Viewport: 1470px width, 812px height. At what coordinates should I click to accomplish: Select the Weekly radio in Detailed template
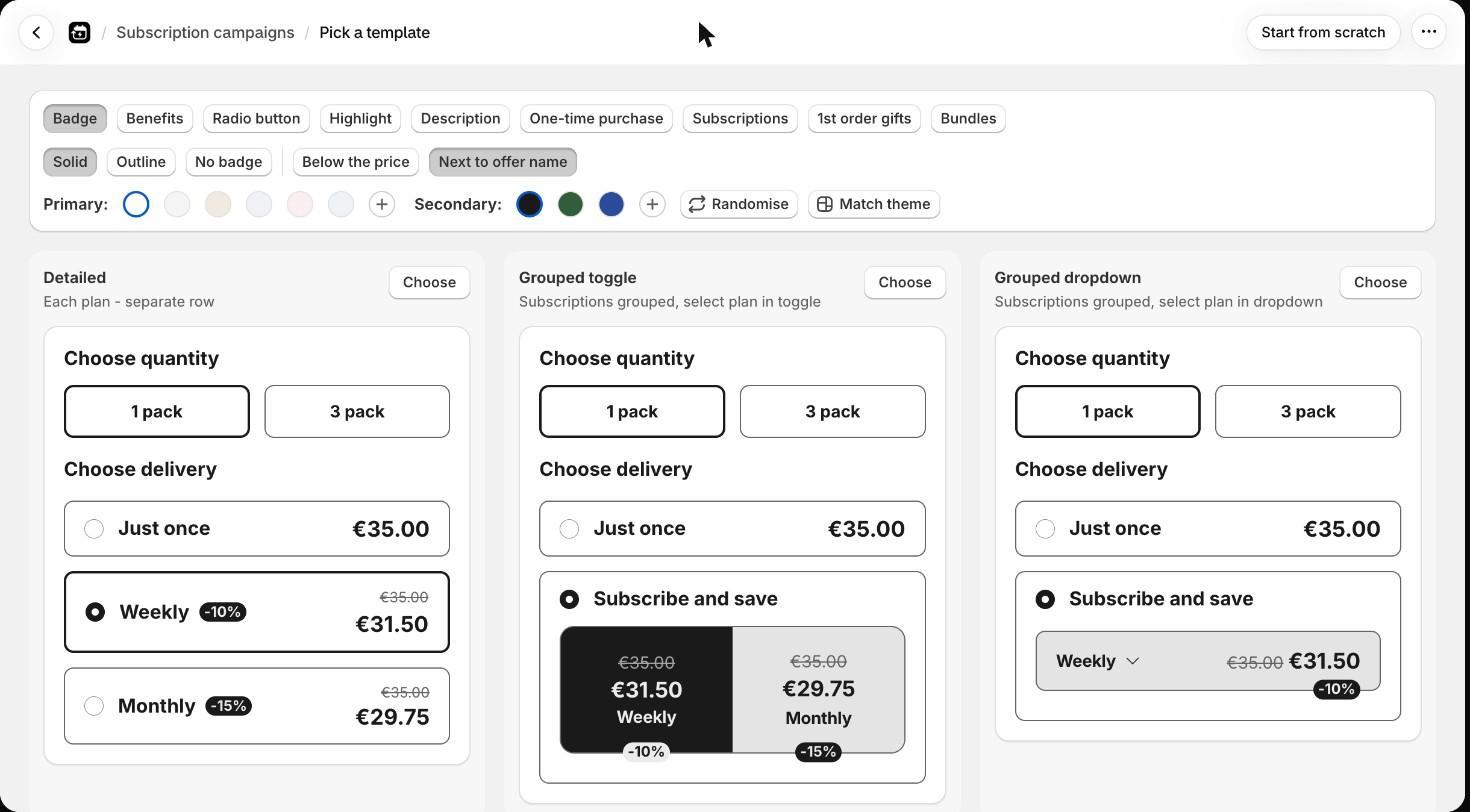[x=95, y=612]
